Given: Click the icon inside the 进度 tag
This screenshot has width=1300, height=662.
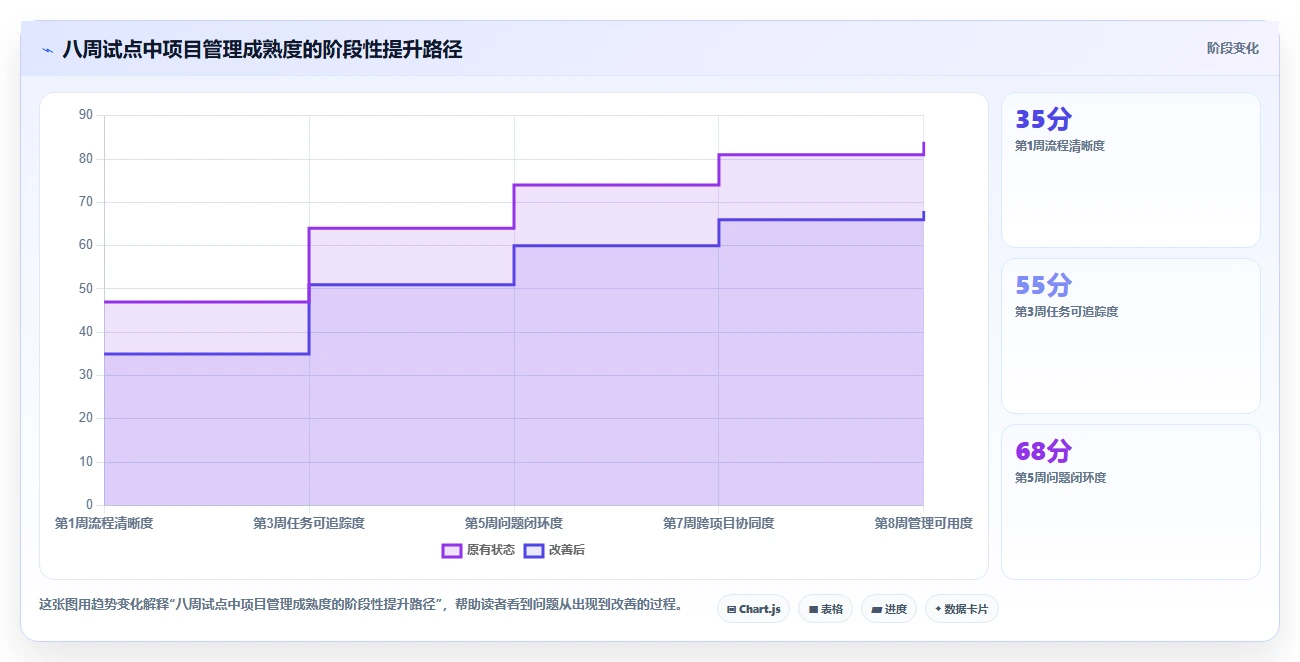Looking at the screenshot, I should 876,609.
